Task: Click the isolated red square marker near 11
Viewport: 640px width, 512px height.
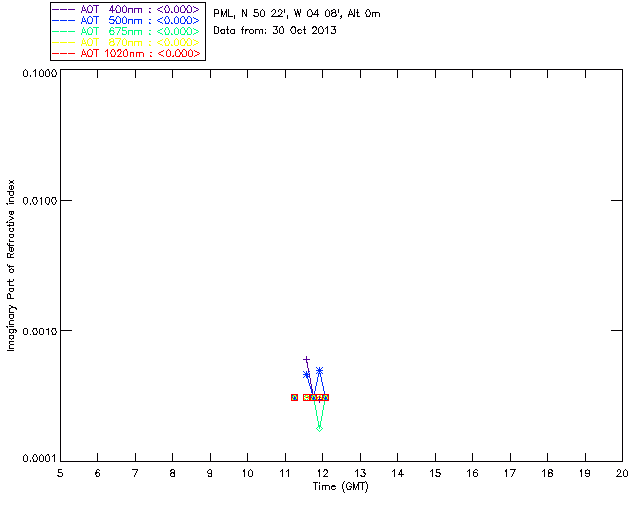Action: (x=294, y=397)
